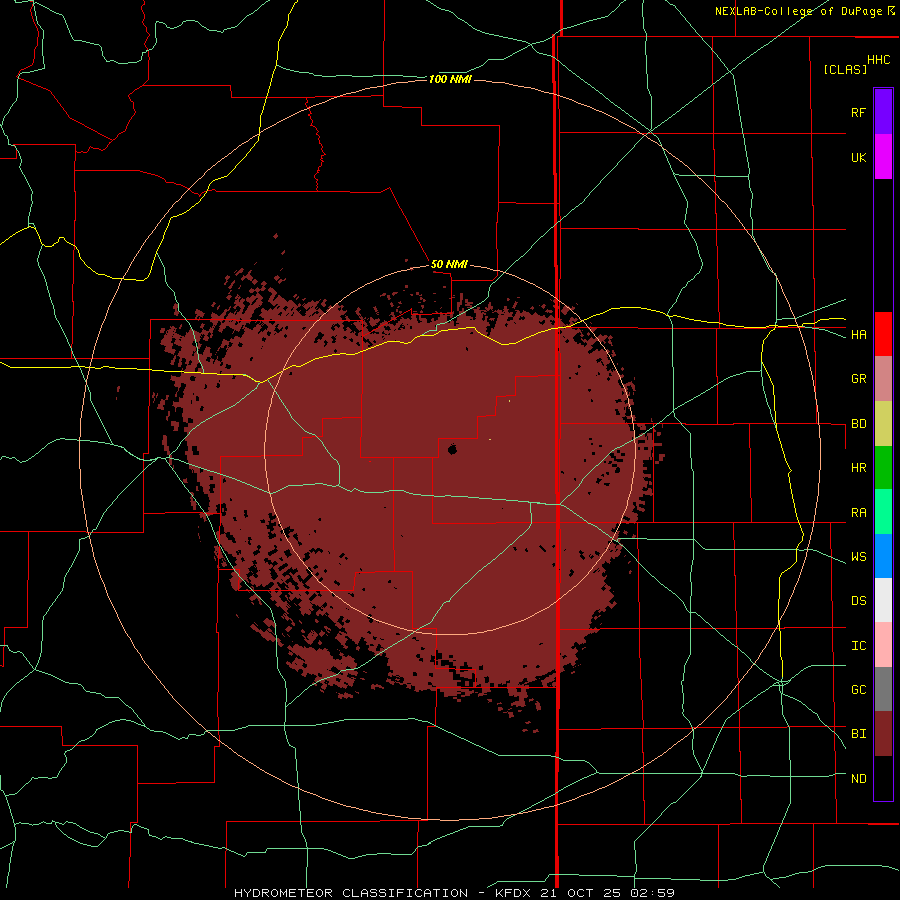The image size is (900, 900).
Task: Click the HYDROMETEOR CLASSIFICATION title text
Action: [x=351, y=893]
